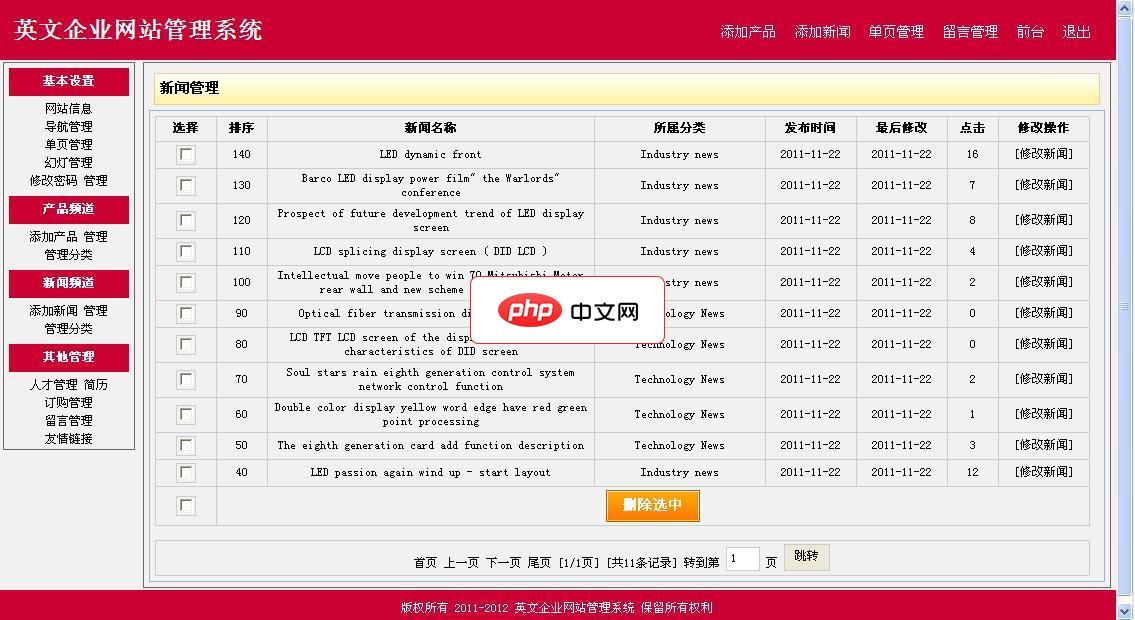Open 添加产品 in the top navigation
Screen dimensions: 1135x620
click(x=748, y=32)
